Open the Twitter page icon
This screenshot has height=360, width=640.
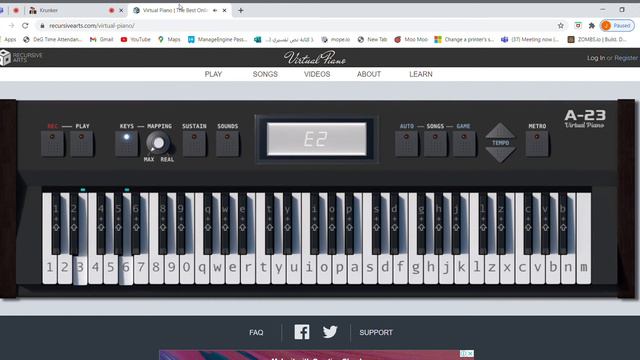pyautogui.click(x=330, y=331)
